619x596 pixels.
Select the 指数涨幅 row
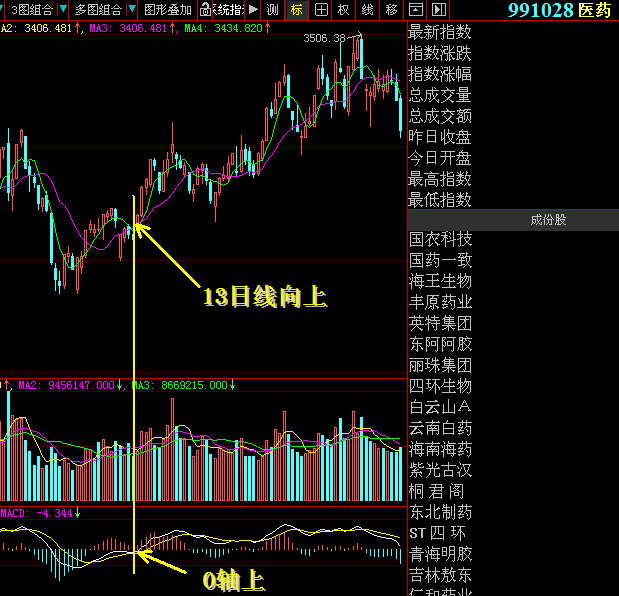[x=440, y=74]
